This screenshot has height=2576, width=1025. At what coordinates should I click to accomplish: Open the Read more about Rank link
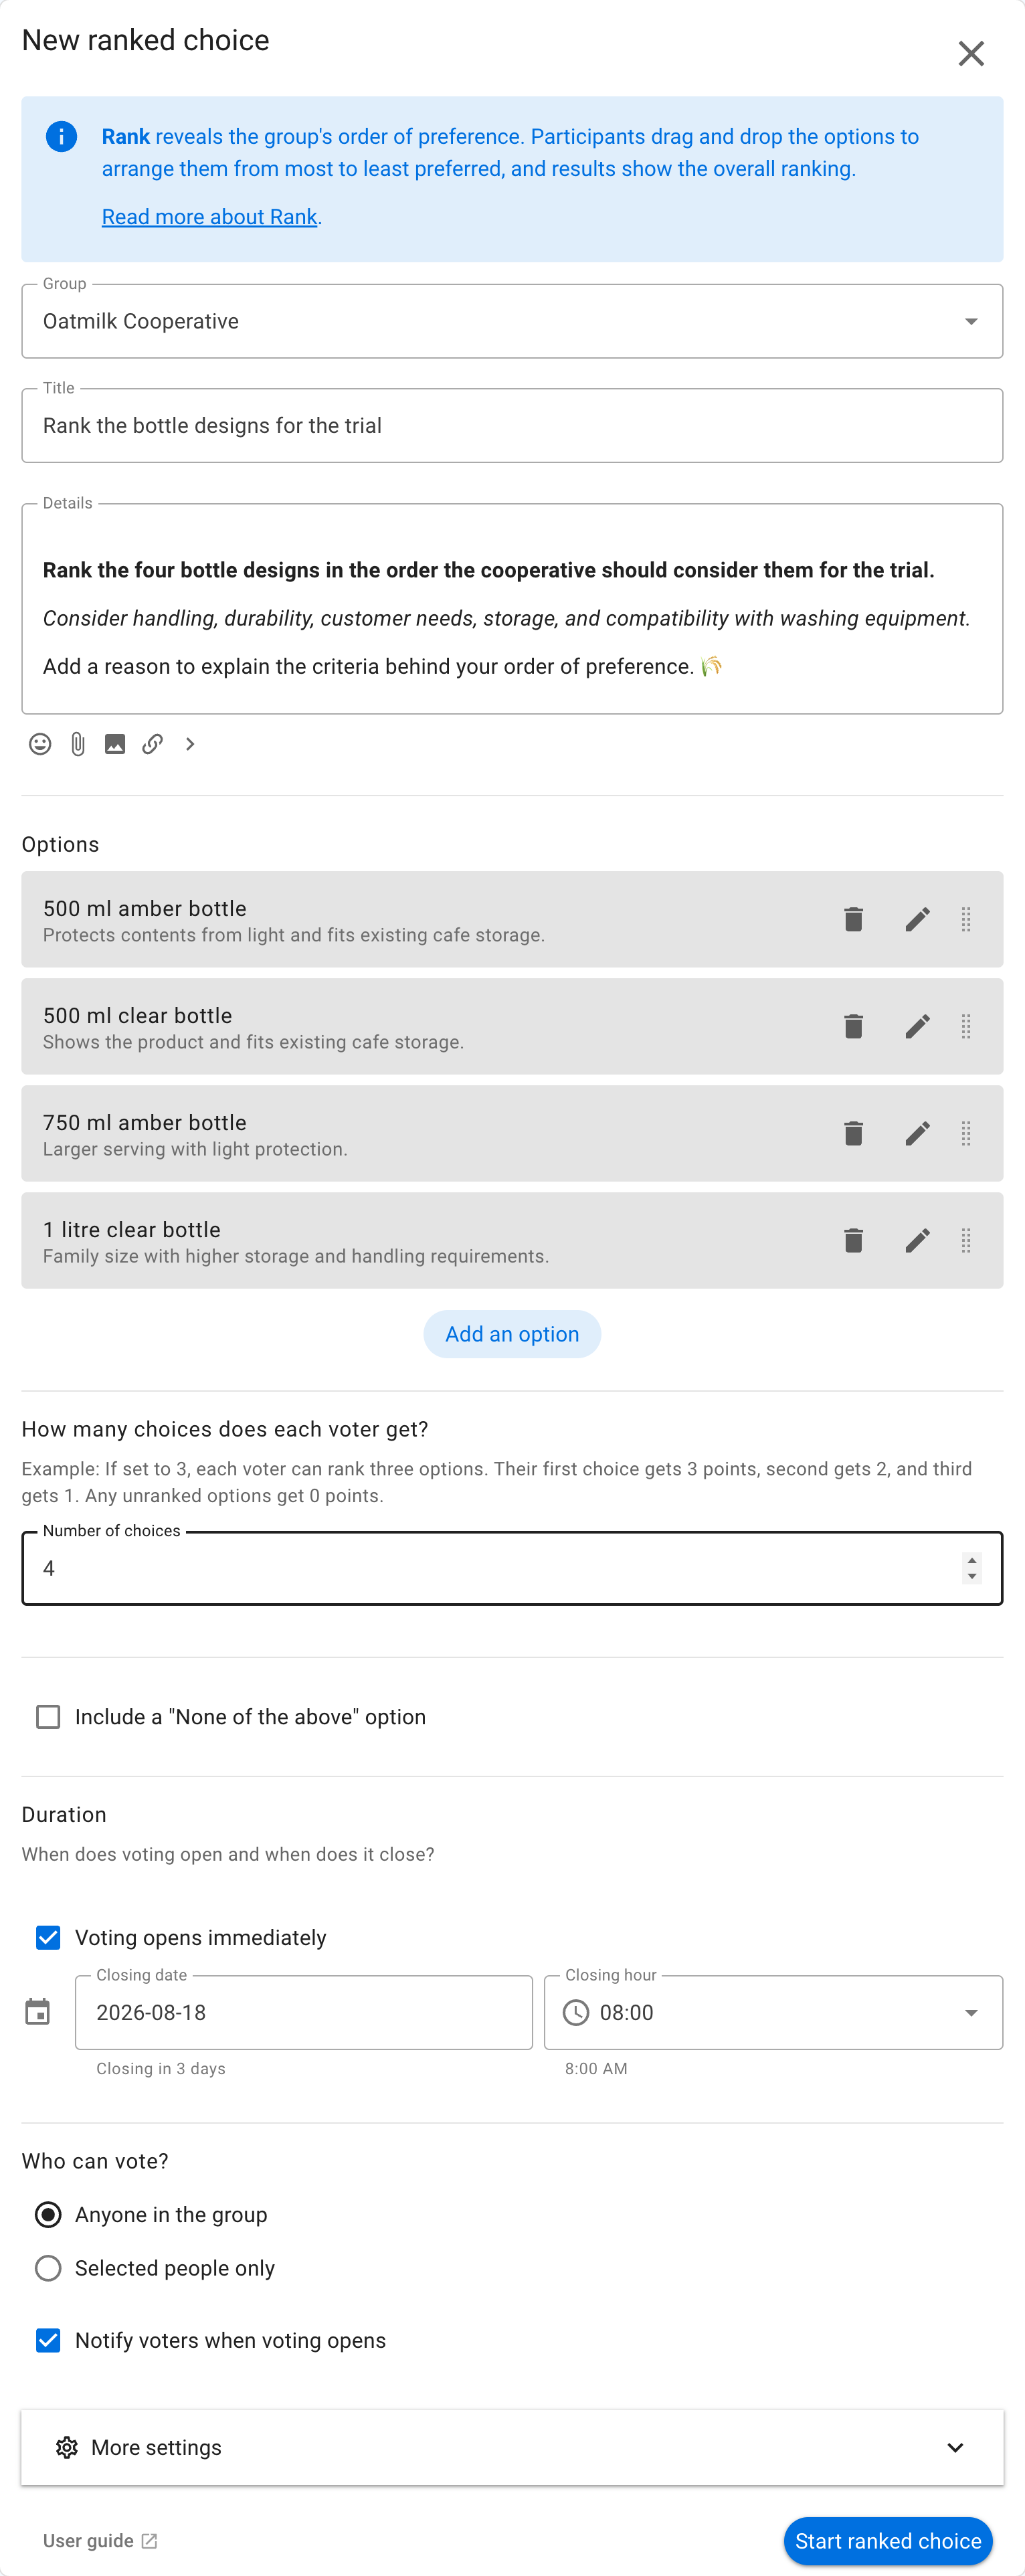pyautogui.click(x=209, y=217)
